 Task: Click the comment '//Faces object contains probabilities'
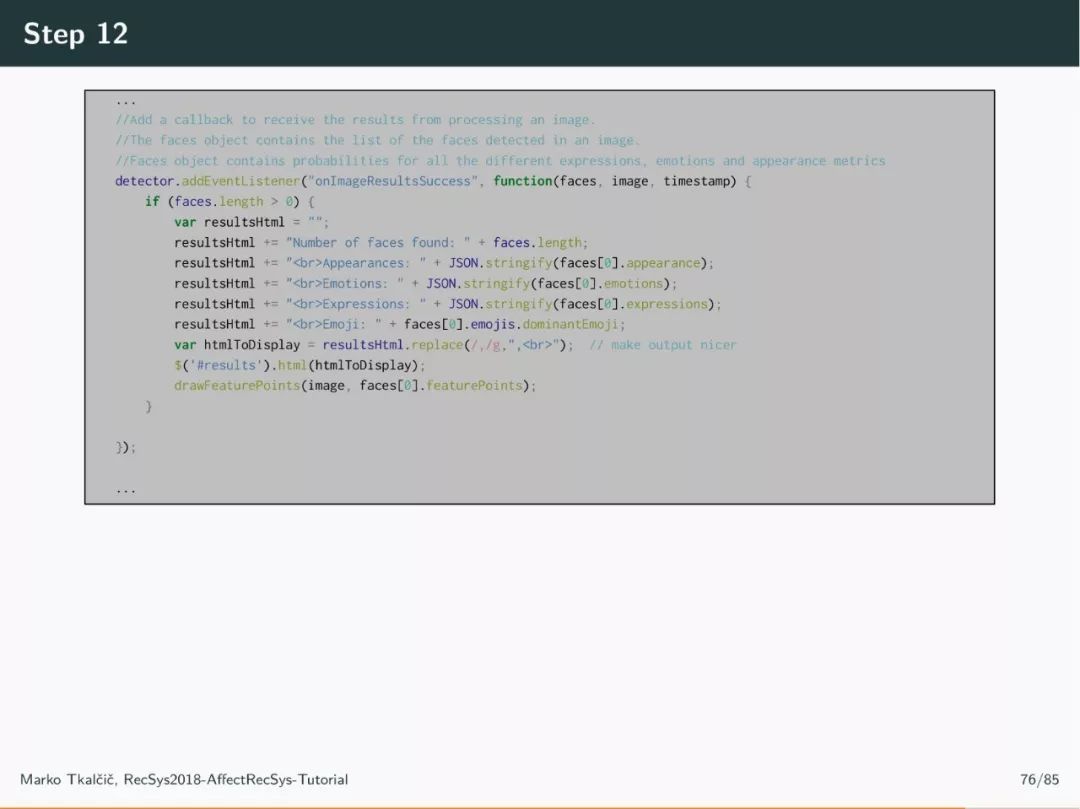500,161
